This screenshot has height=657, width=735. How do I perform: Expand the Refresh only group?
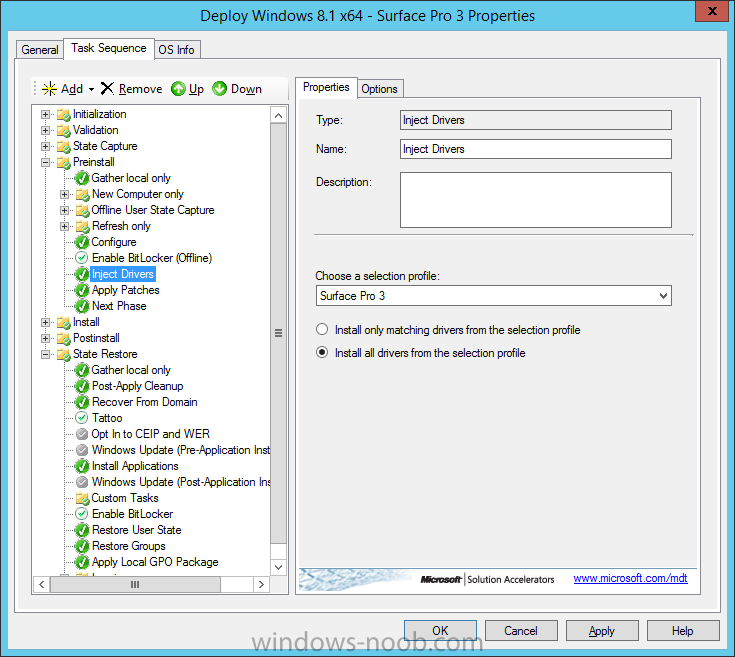tap(64, 226)
